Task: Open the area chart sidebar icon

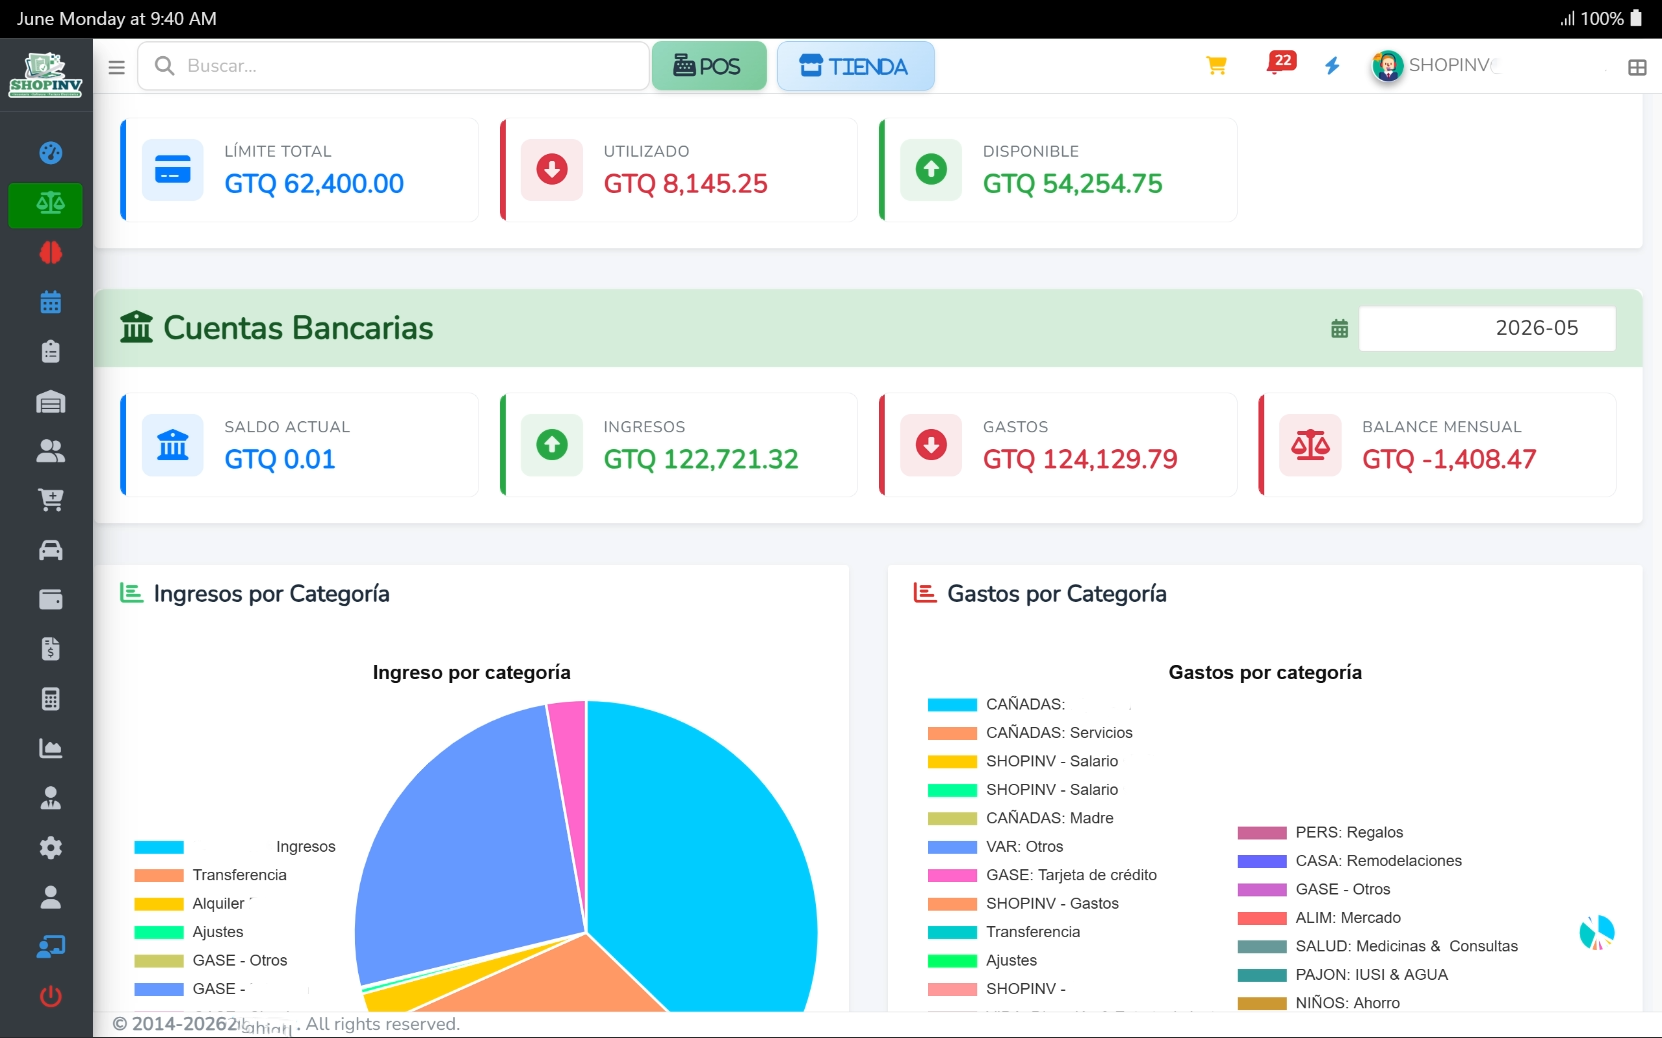Action: [50, 748]
